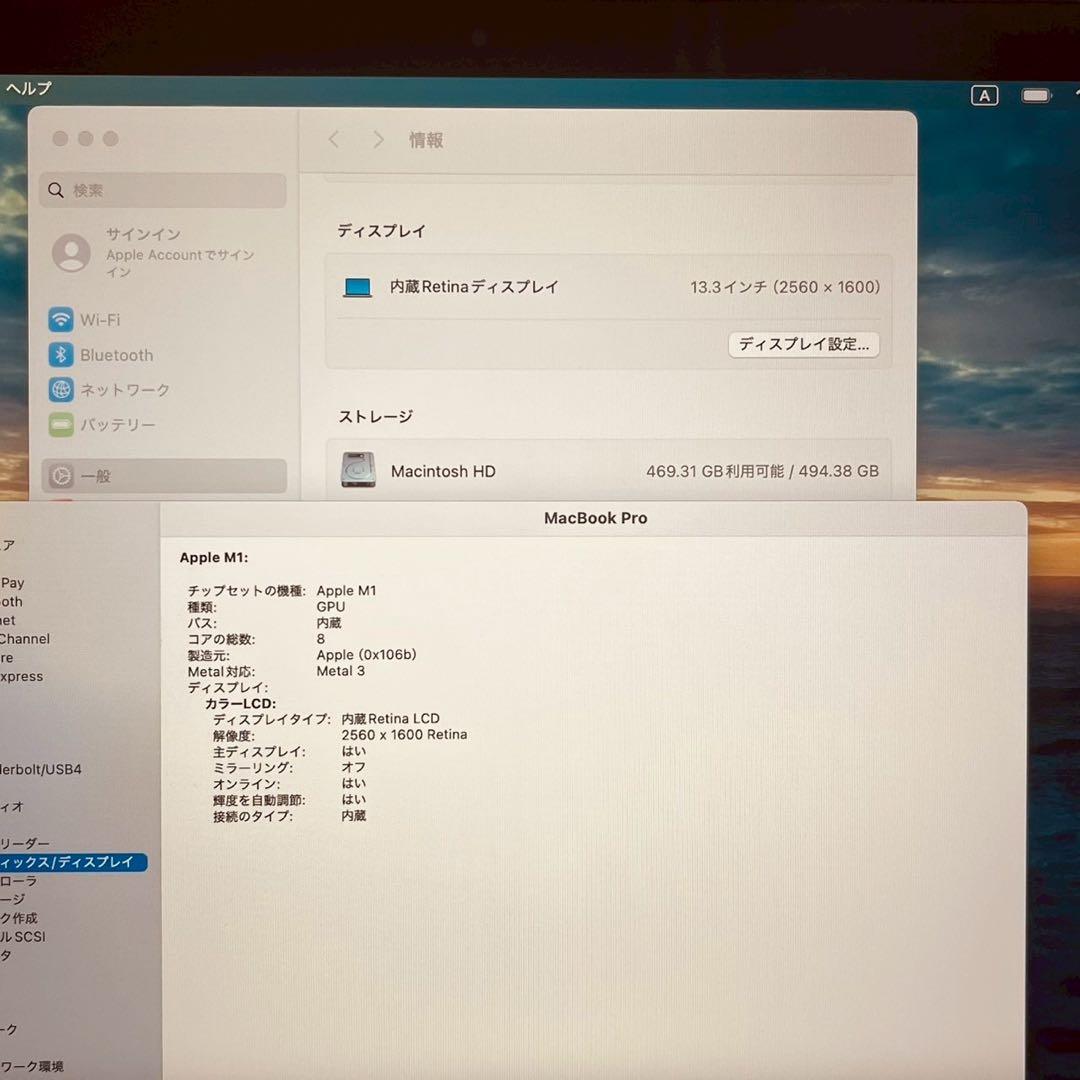Open Wi-Fi settings in the sidebar
1080x1080 pixels.
[x=100, y=320]
